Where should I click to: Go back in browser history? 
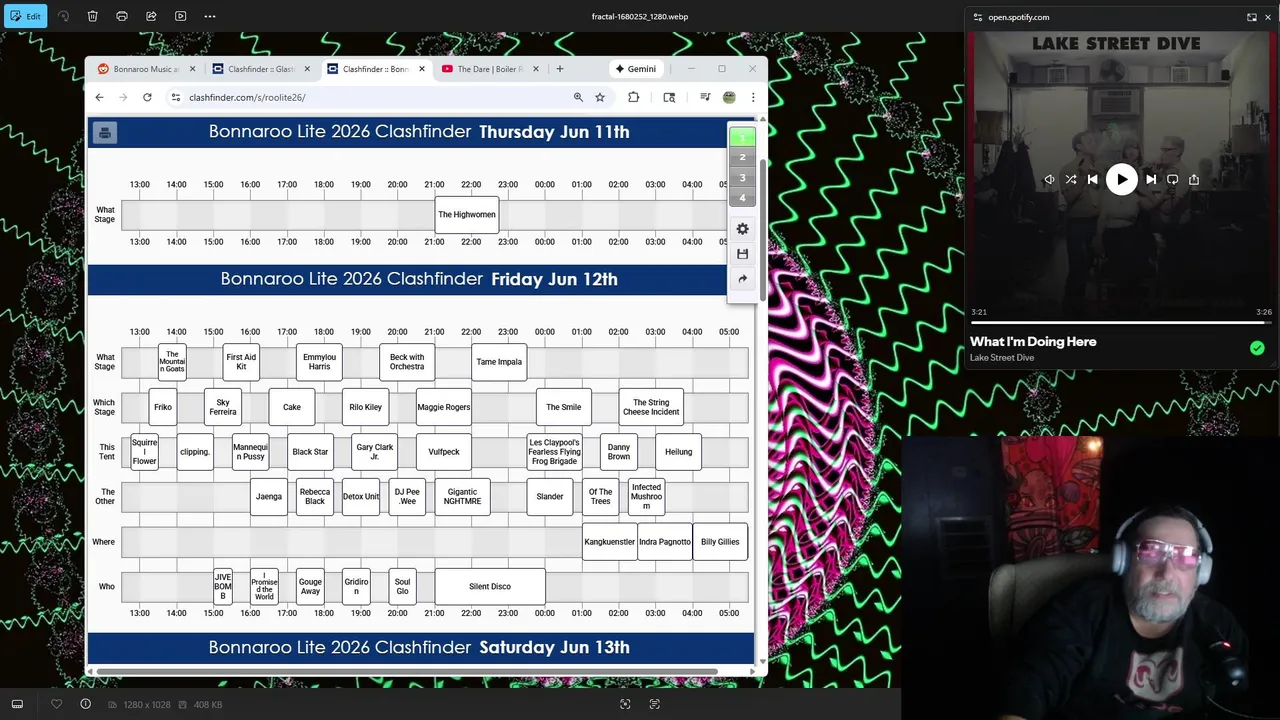click(99, 97)
